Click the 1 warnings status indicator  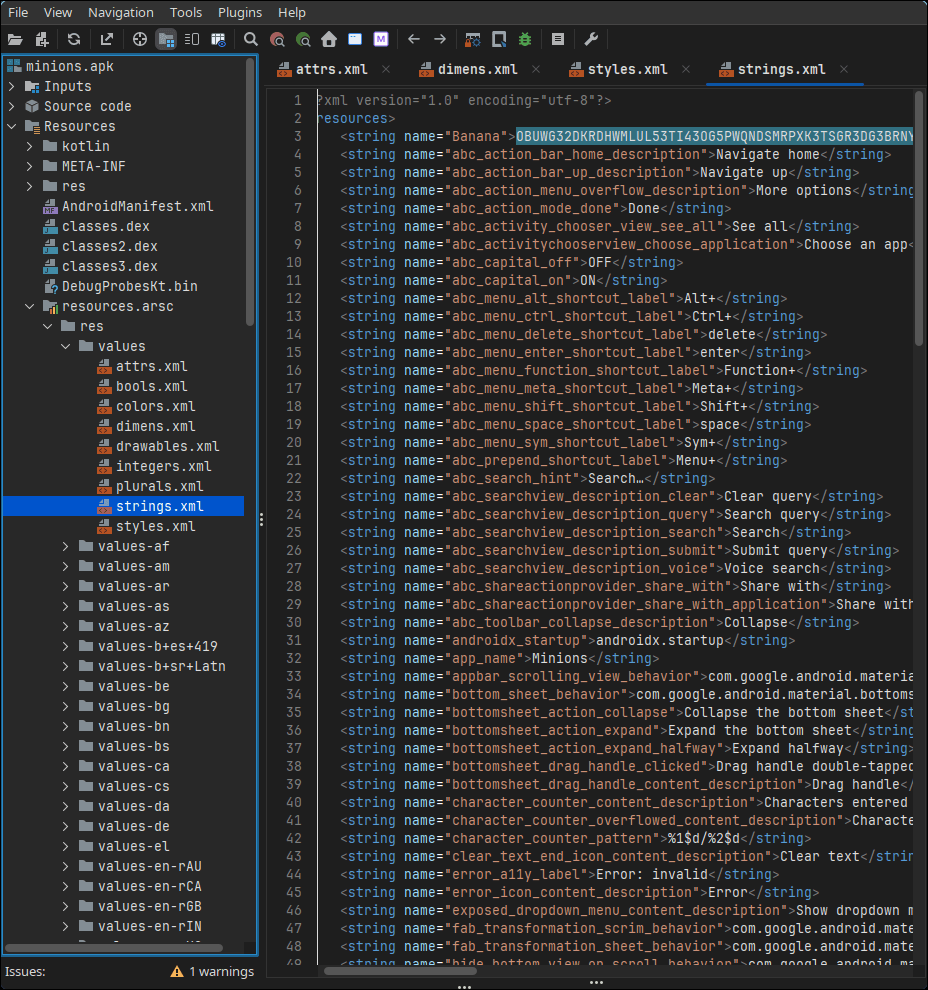pos(212,971)
